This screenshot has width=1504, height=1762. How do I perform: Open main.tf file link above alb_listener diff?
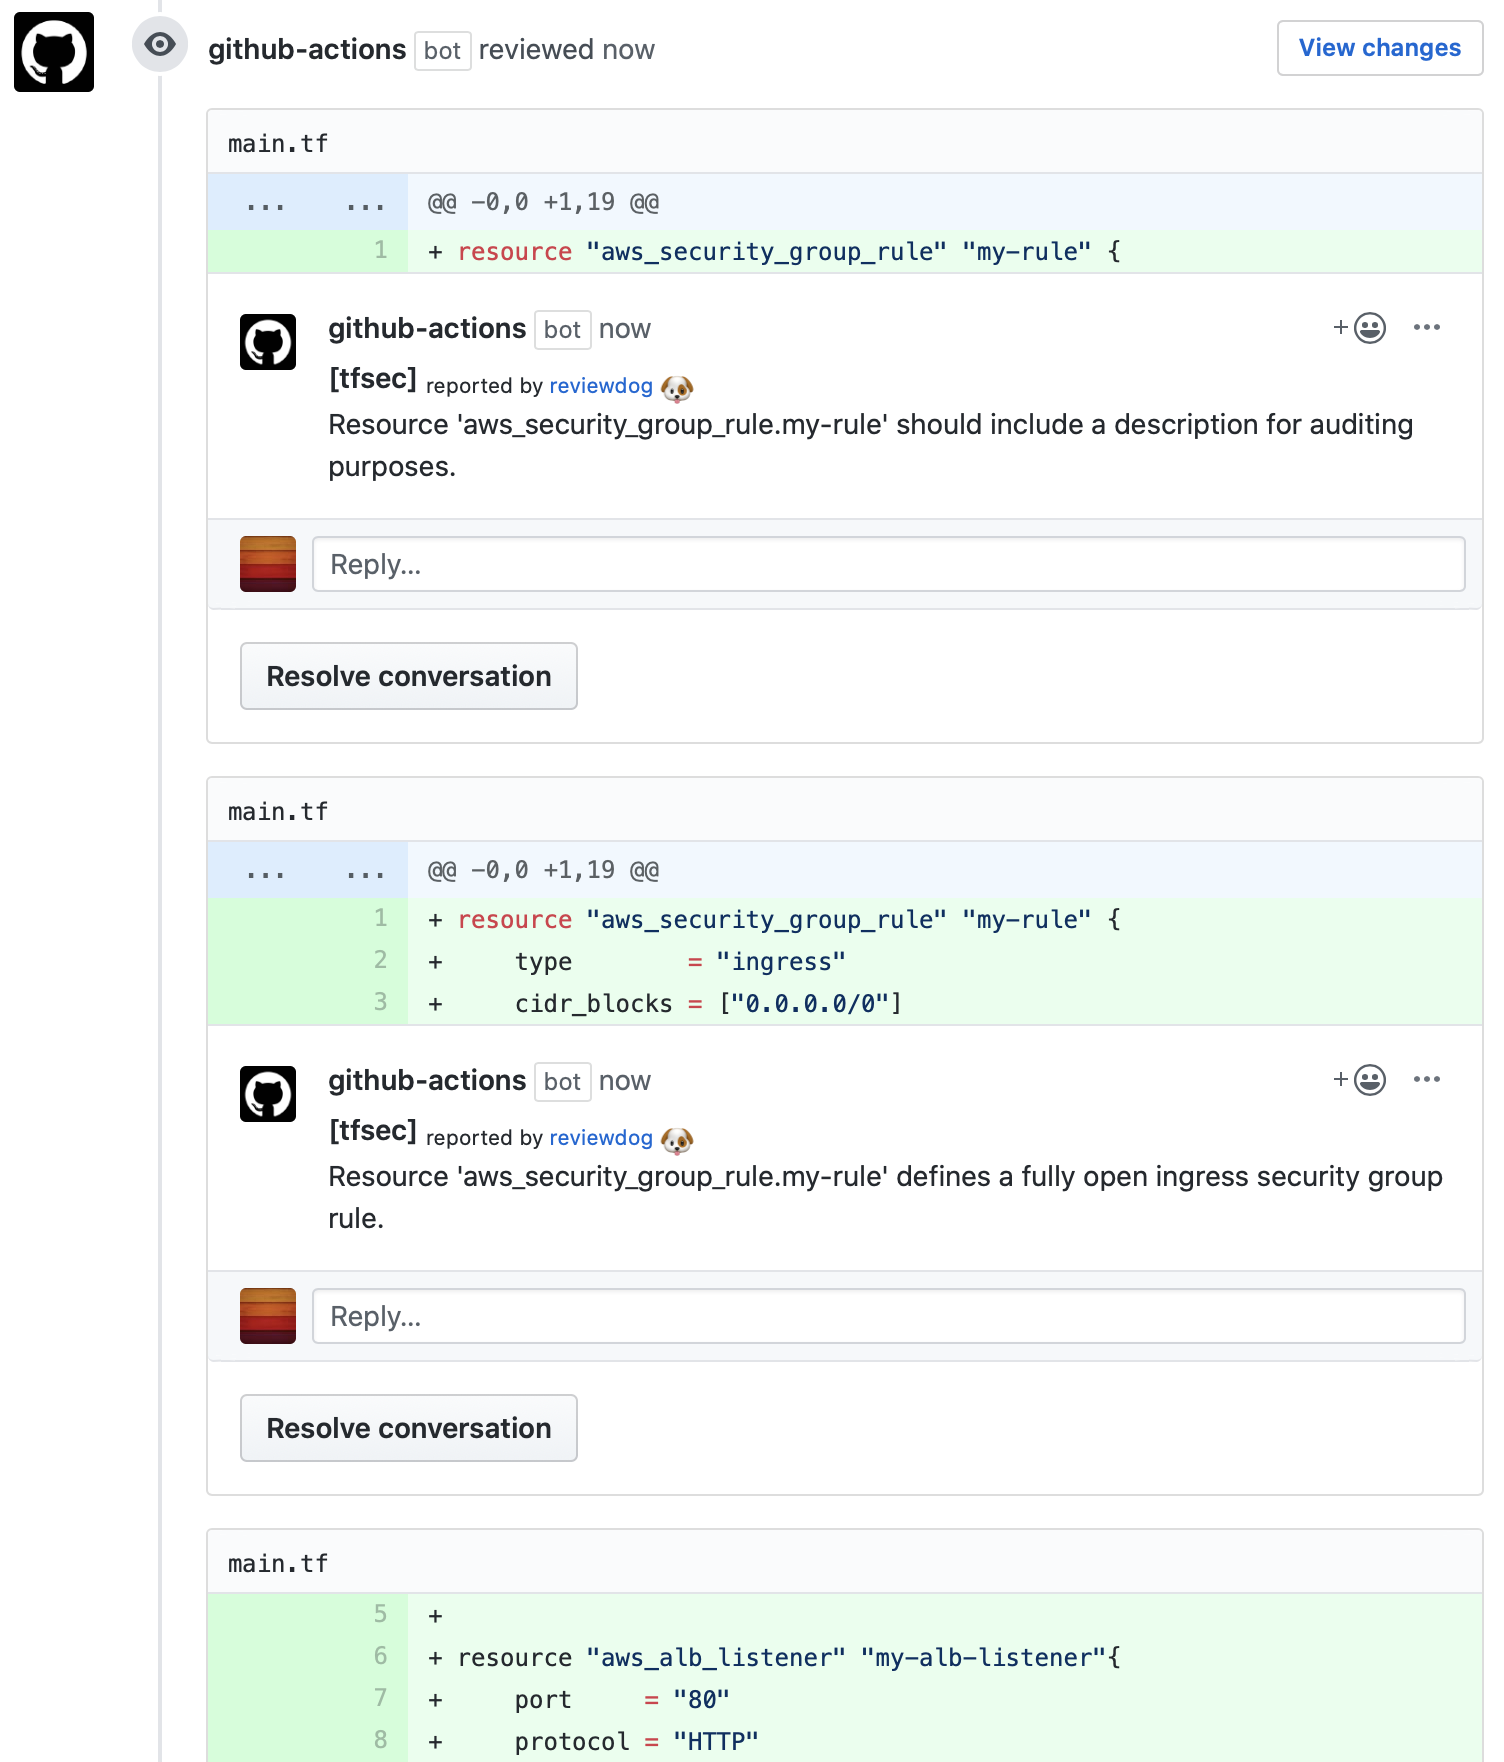point(278,1564)
